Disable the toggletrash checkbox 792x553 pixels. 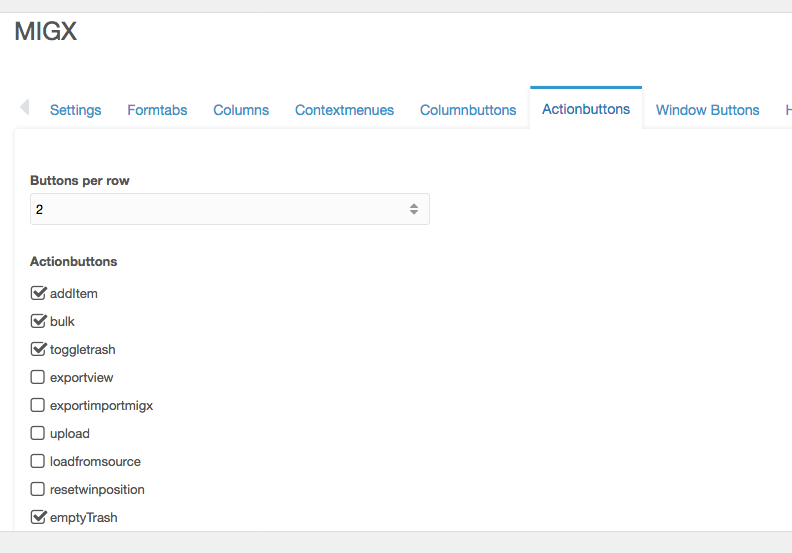pyautogui.click(x=38, y=349)
